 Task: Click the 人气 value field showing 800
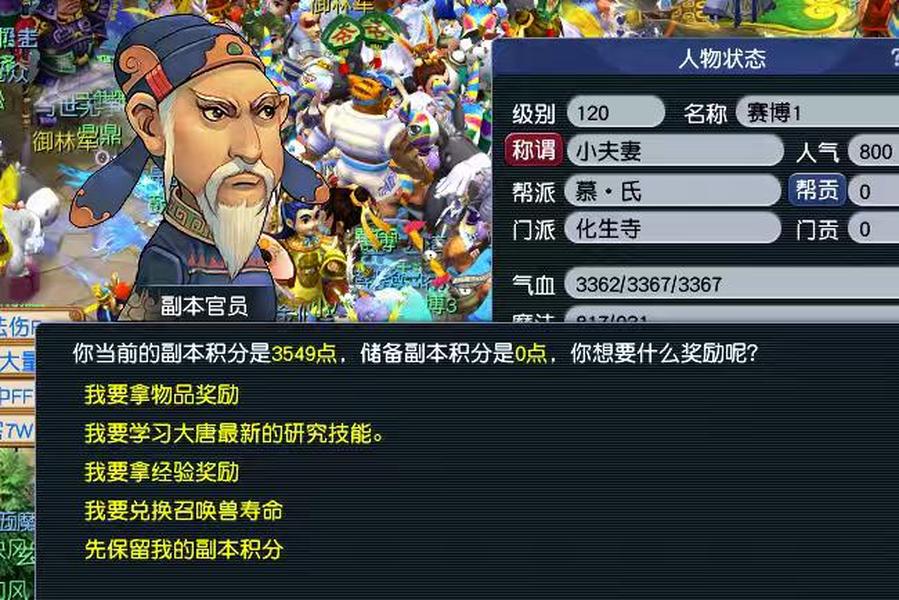click(873, 151)
